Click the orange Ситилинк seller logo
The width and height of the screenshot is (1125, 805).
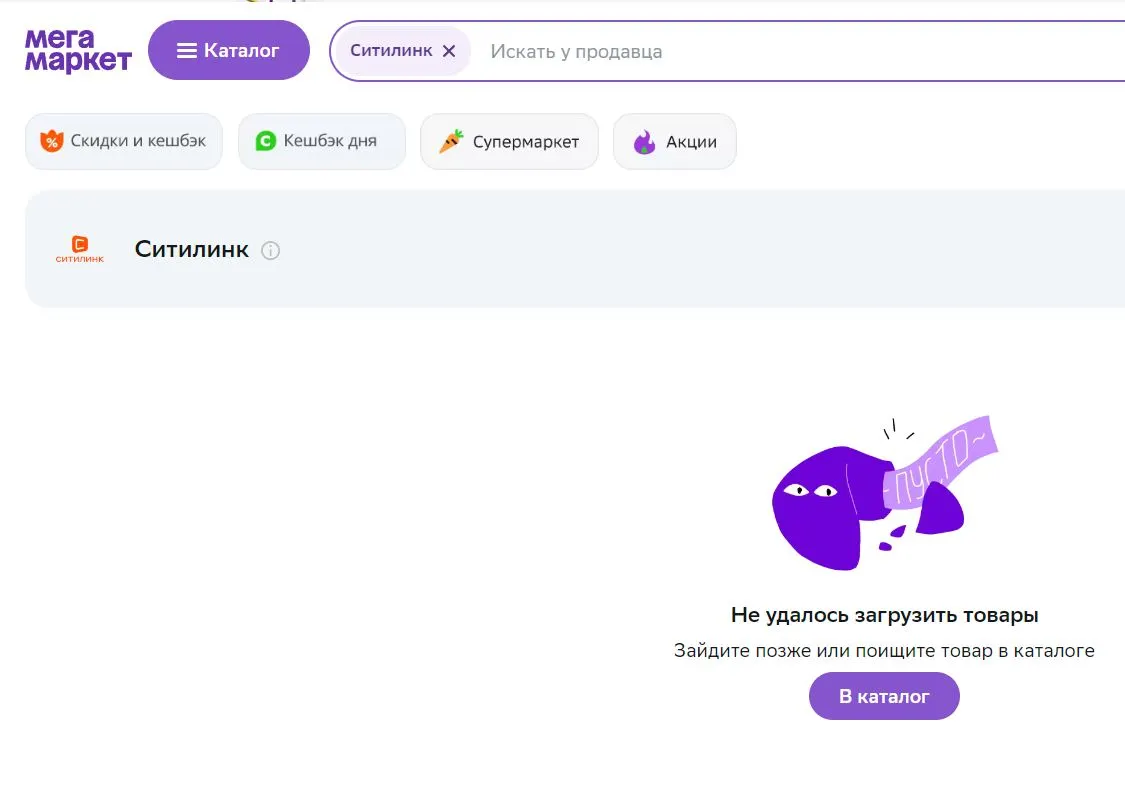80,249
